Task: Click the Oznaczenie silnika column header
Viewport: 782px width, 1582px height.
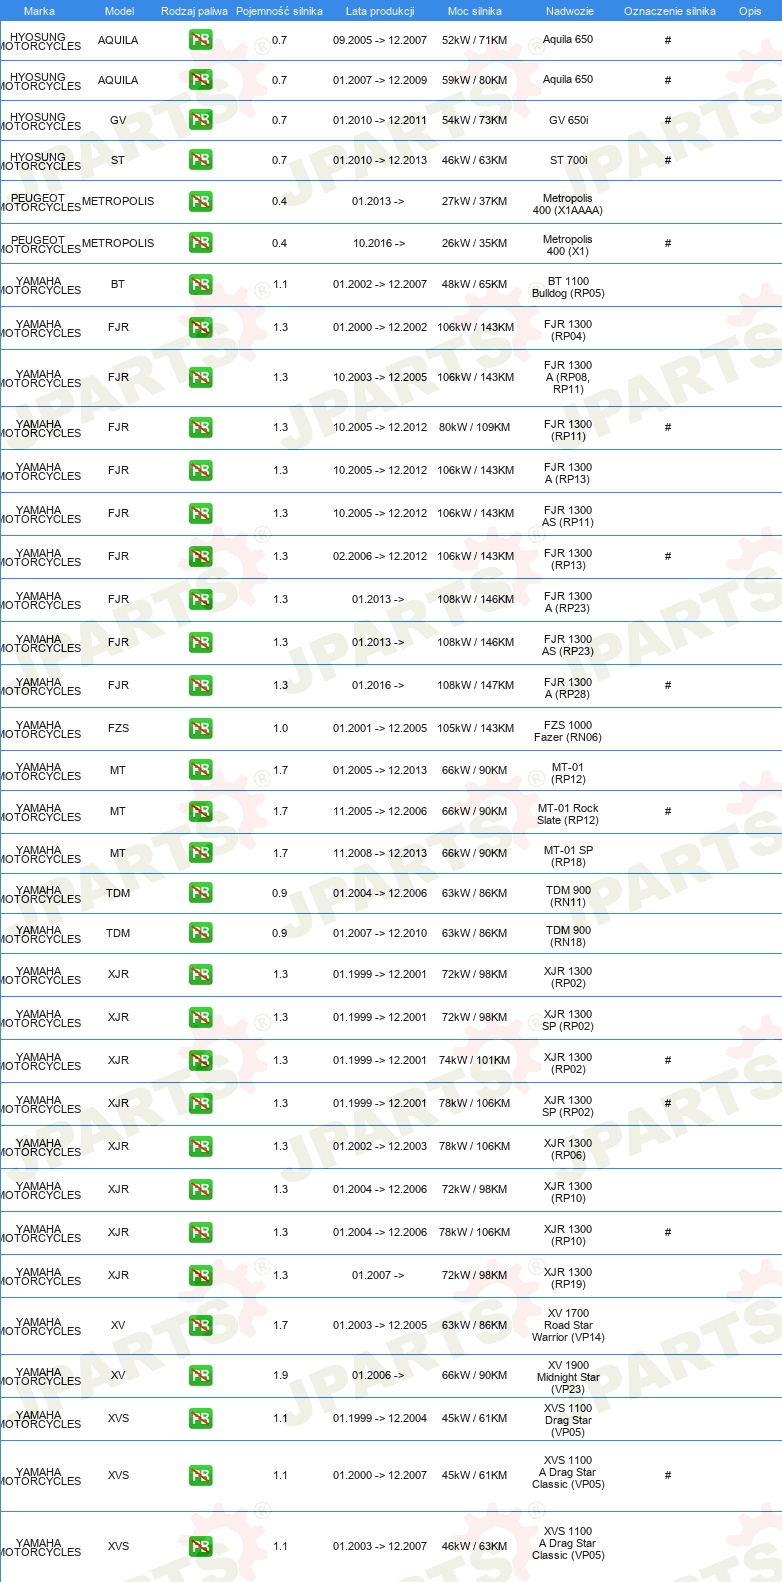Action: tap(670, 11)
